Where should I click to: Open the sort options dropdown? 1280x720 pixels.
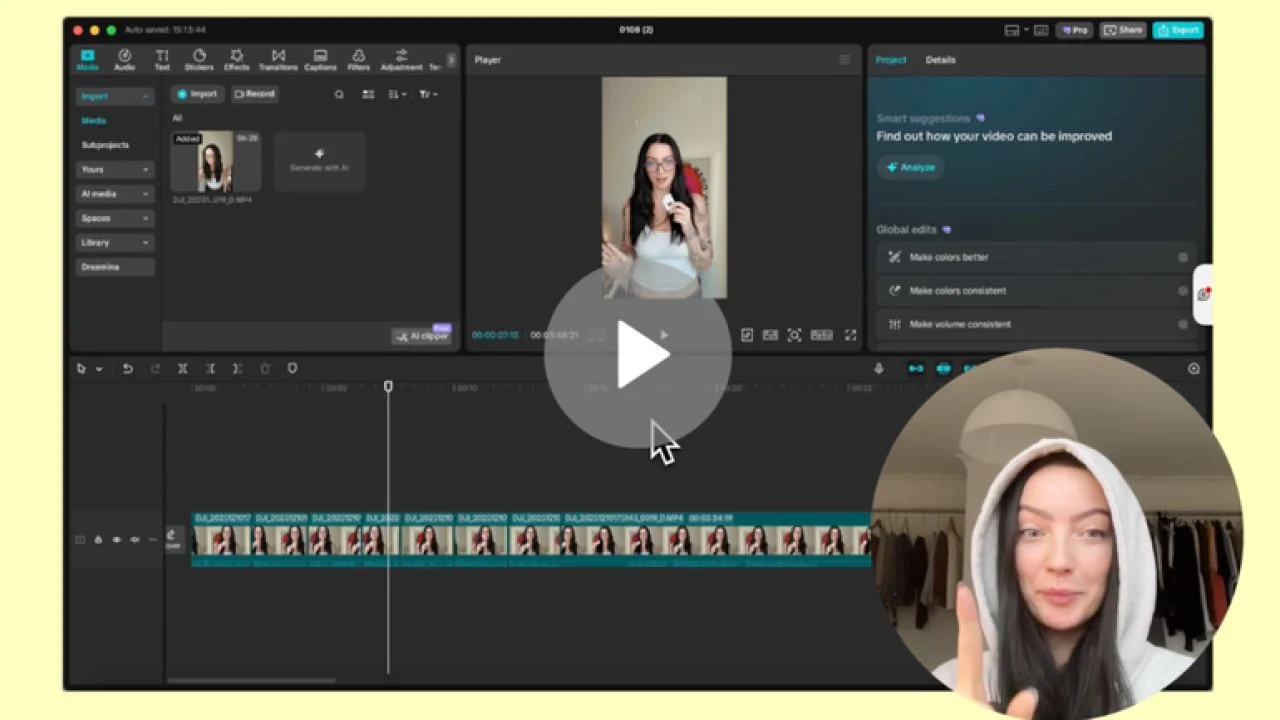[x=397, y=94]
